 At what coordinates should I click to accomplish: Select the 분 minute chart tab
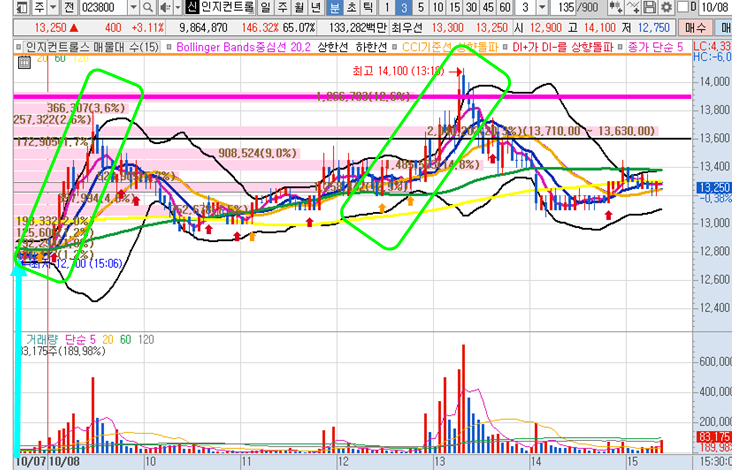334,7
